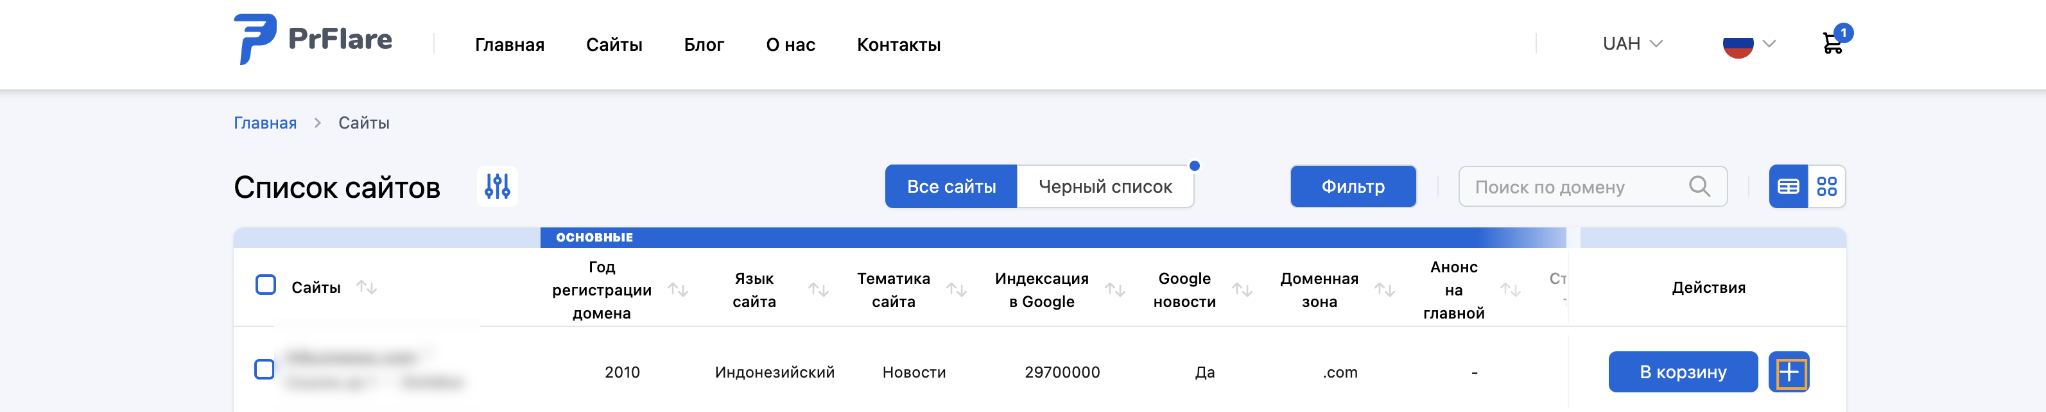Sort by domain registration year
The image size is (2046, 412).
(678, 290)
